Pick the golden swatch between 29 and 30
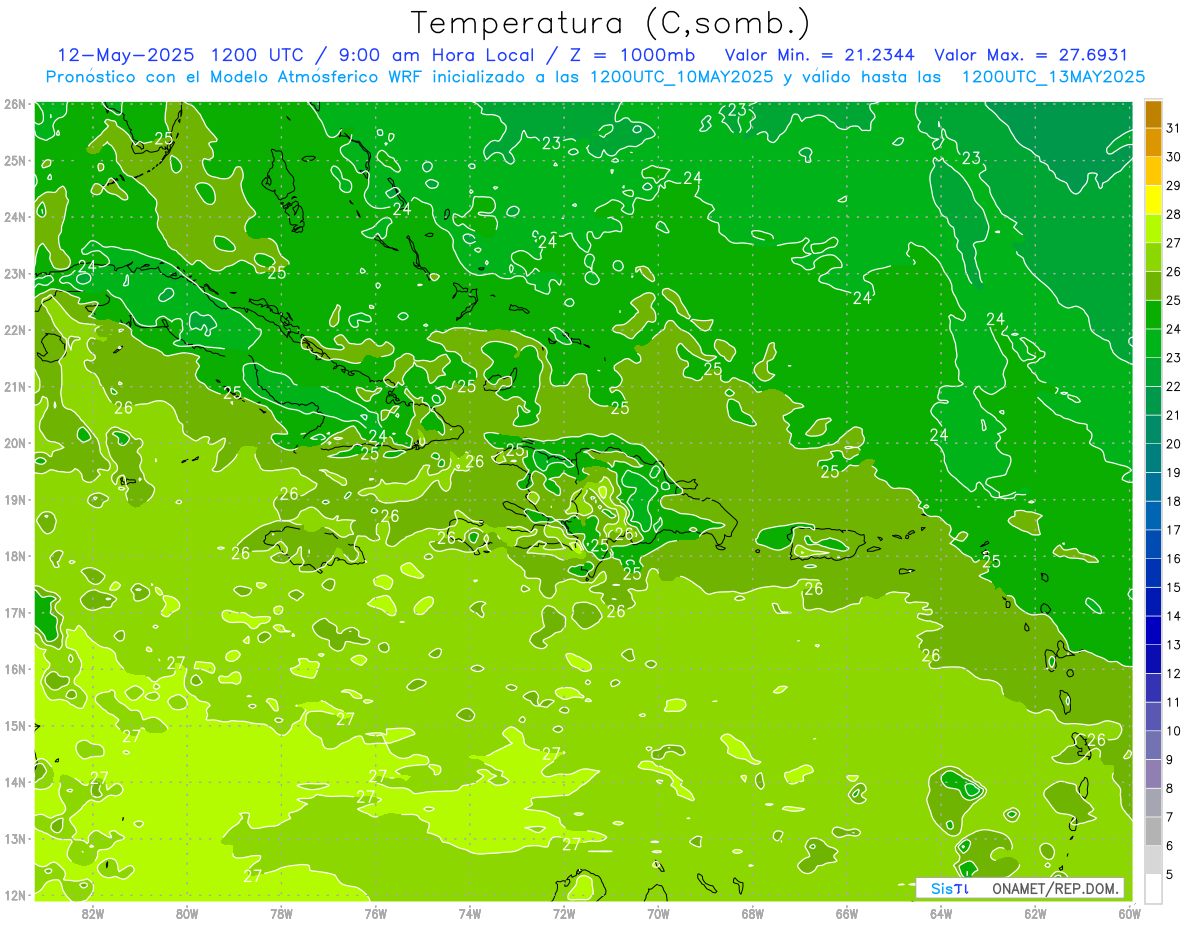The height and width of the screenshot is (927, 1200). (1153, 171)
